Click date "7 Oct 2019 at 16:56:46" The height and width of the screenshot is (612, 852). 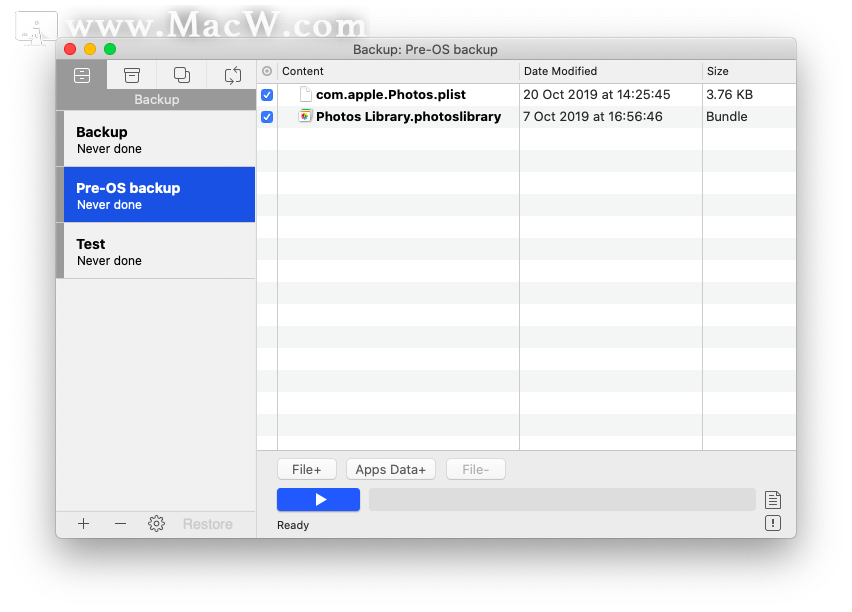coord(593,117)
